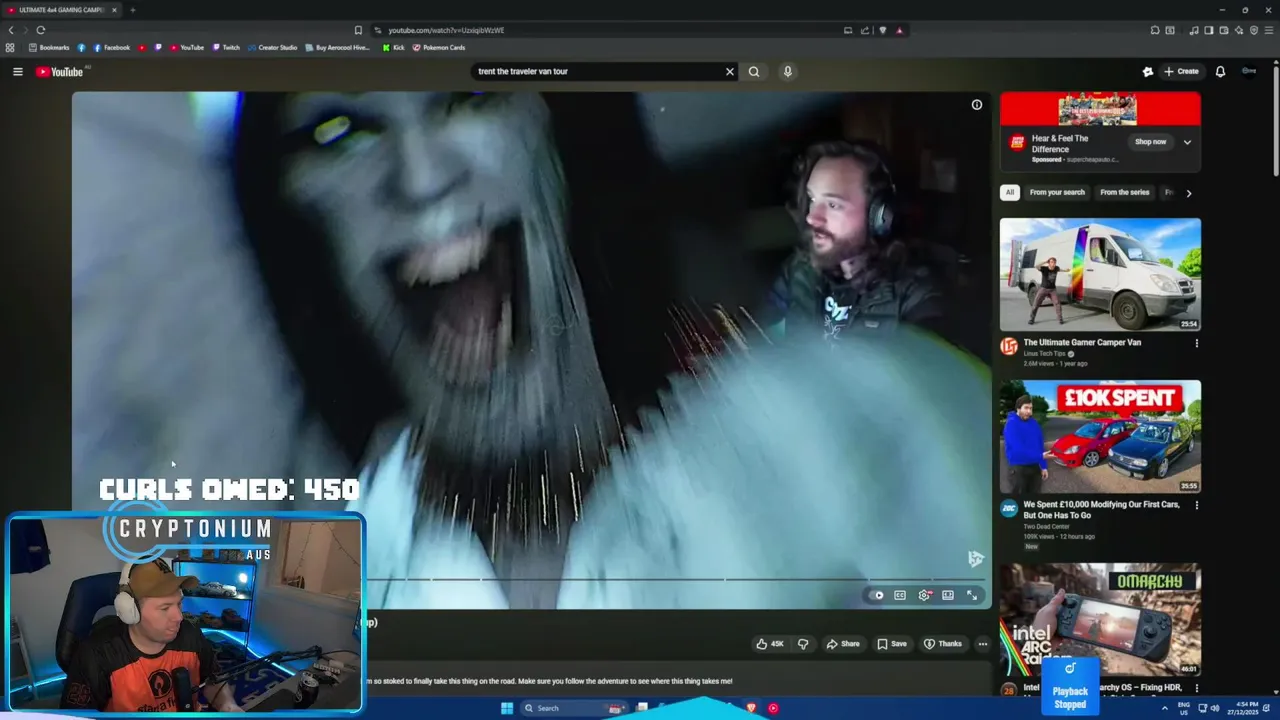This screenshot has height=720, width=1280.
Task: Like the video (45K)
Action: click(x=770, y=644)
